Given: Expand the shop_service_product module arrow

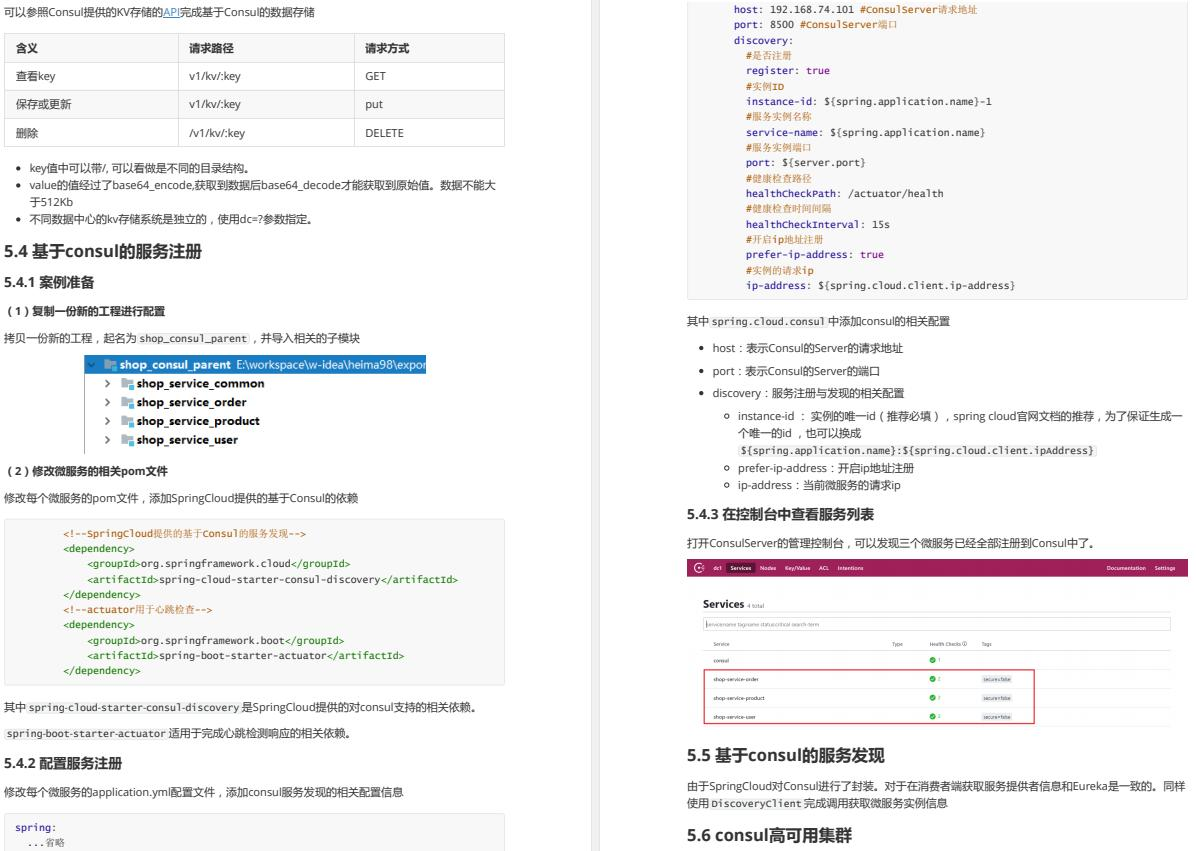Looking at the screenshot, I should (108, 421).
